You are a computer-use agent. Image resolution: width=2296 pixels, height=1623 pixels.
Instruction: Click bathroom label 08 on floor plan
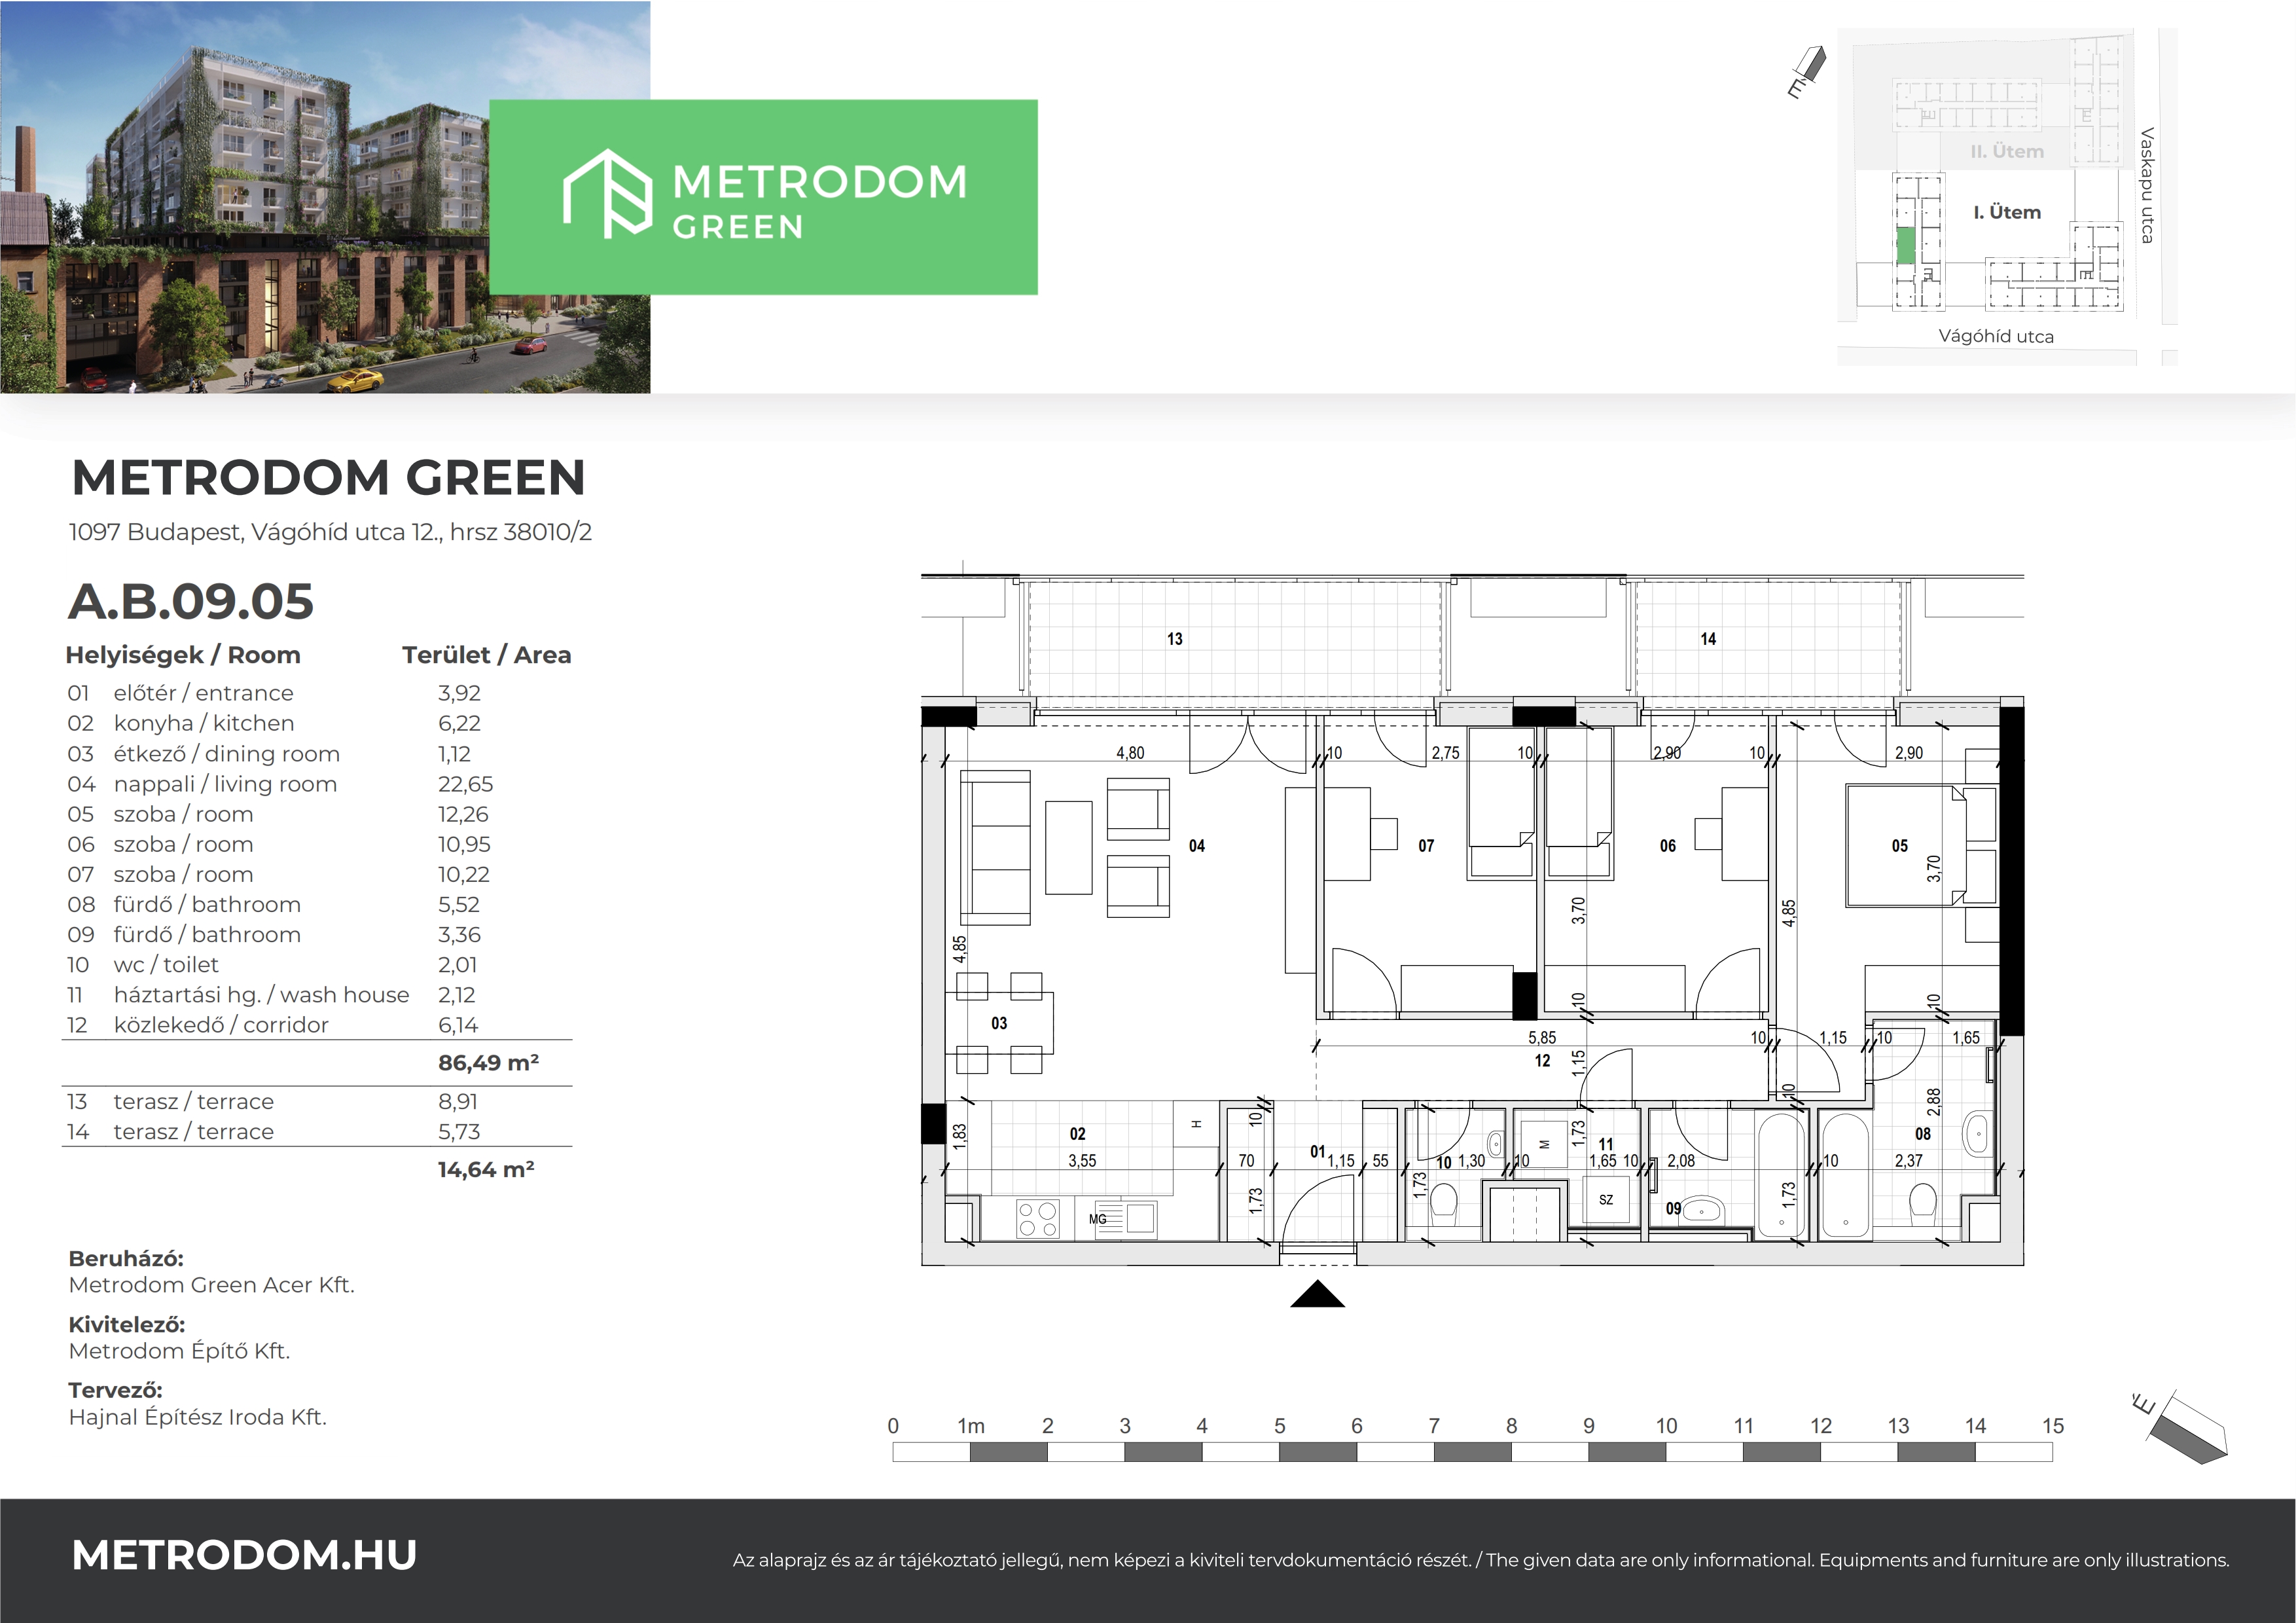coord(1923,1134)
